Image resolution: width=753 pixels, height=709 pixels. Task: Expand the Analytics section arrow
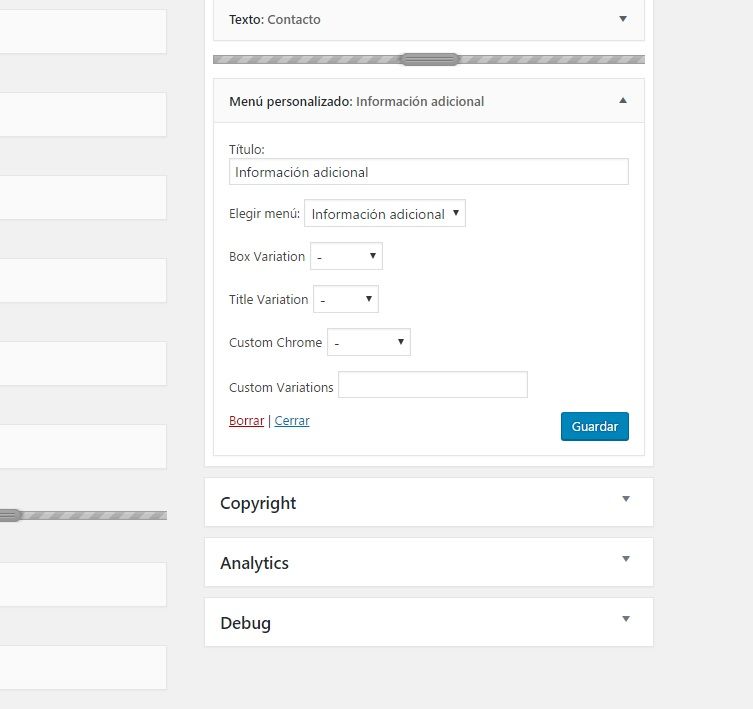pyautogui.click(x=626, y=559)
